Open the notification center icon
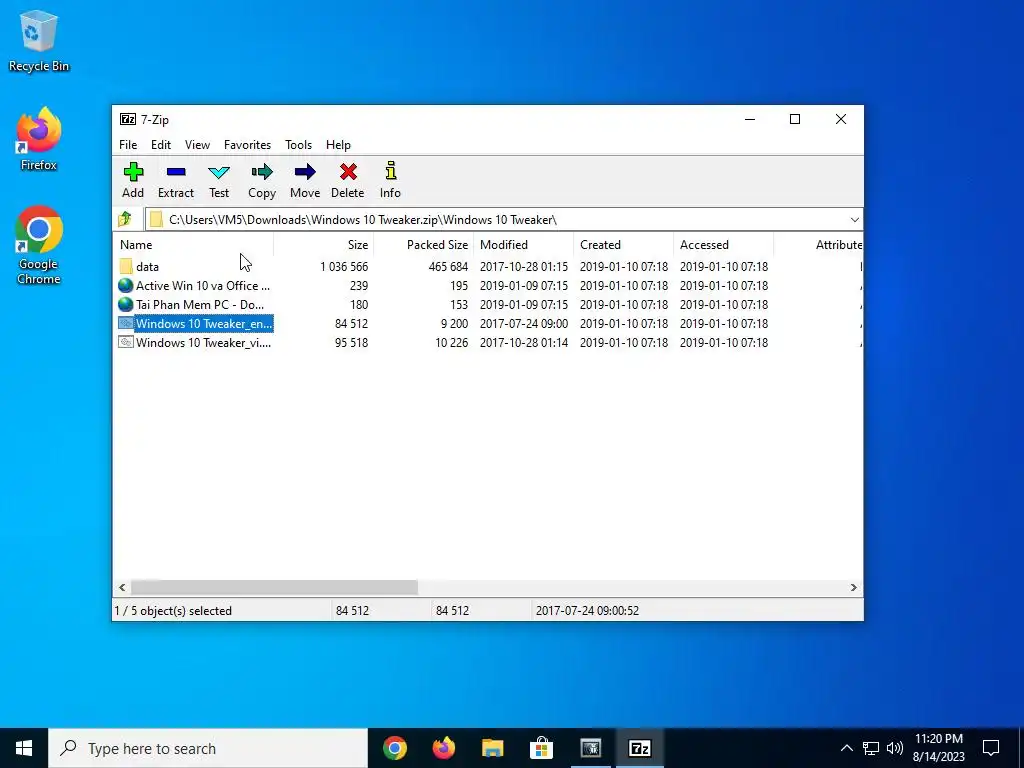Viewport: 1024px width, 768px height. click(991, 748)
